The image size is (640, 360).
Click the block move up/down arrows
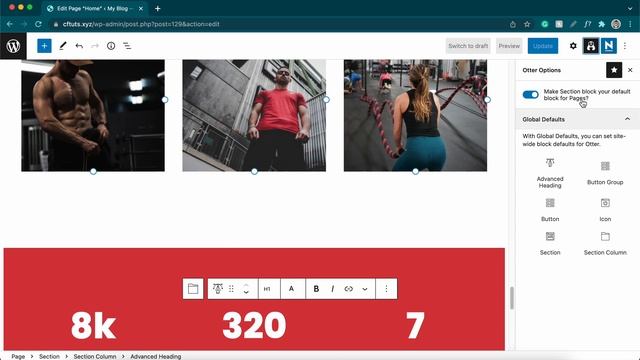tap(246, 289)
